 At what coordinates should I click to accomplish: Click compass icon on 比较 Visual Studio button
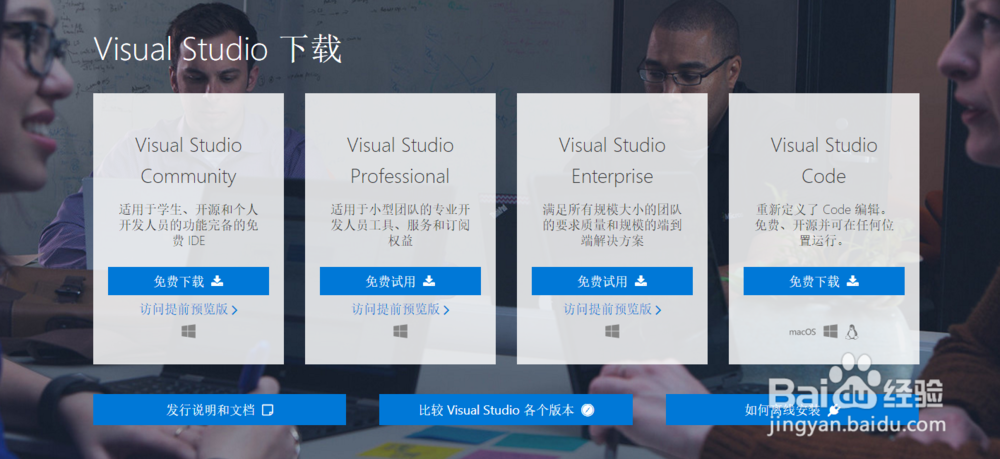click(588, 409)
